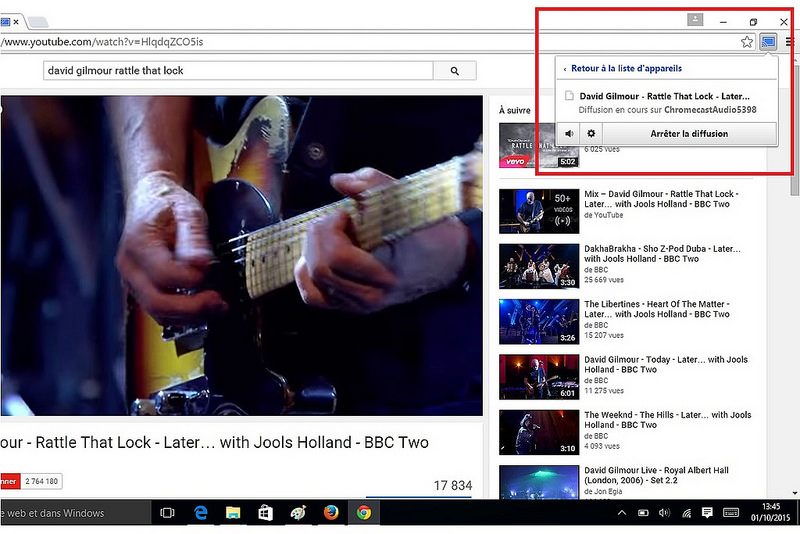Select the open YouTube browser tab
The height and width of the screenshot is (534, 800).
point(8,21)
